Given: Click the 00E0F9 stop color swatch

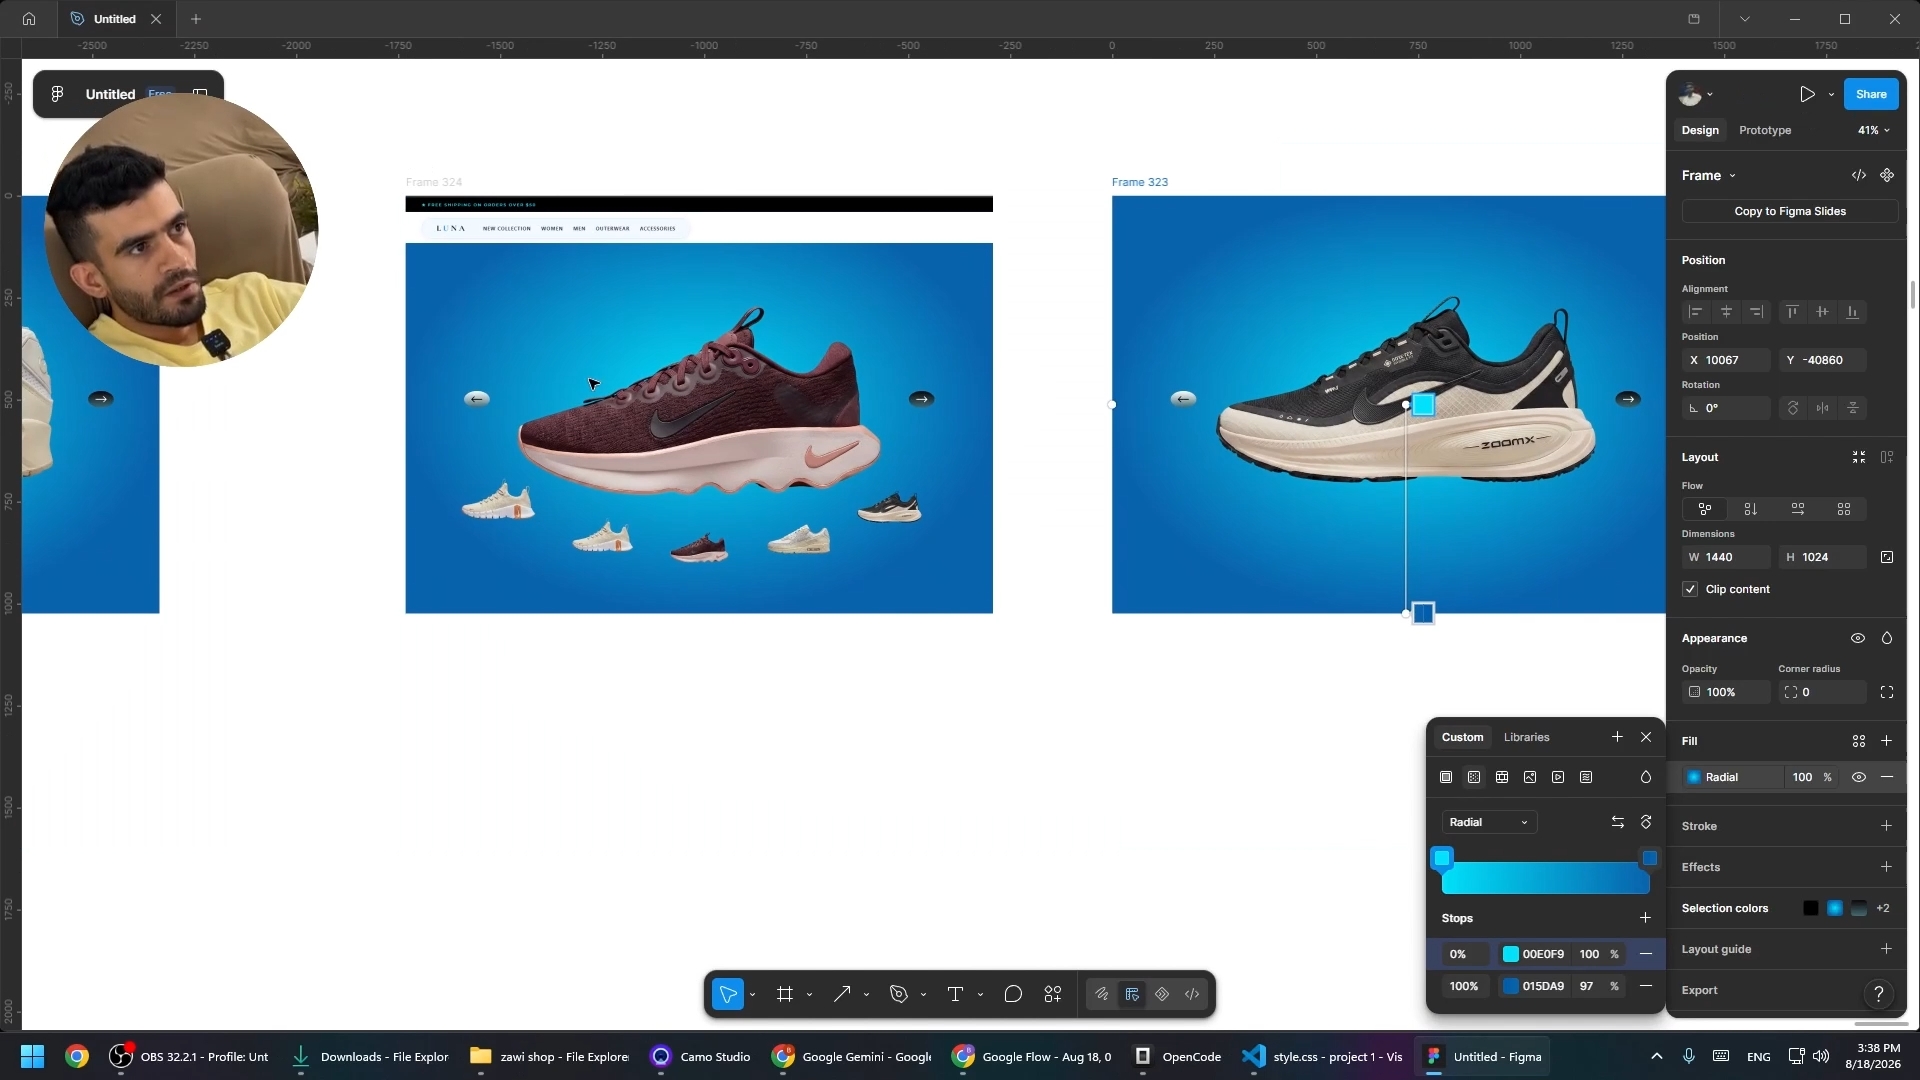Looking at the screenshot, I should [x=1511, y=954].
